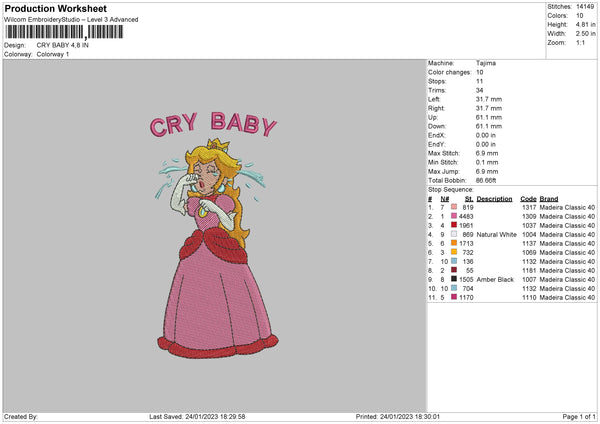Pick the red swatch for code 1037
Image resolution: width=600 pixels, height=424 pixels.
coord(454,225)
